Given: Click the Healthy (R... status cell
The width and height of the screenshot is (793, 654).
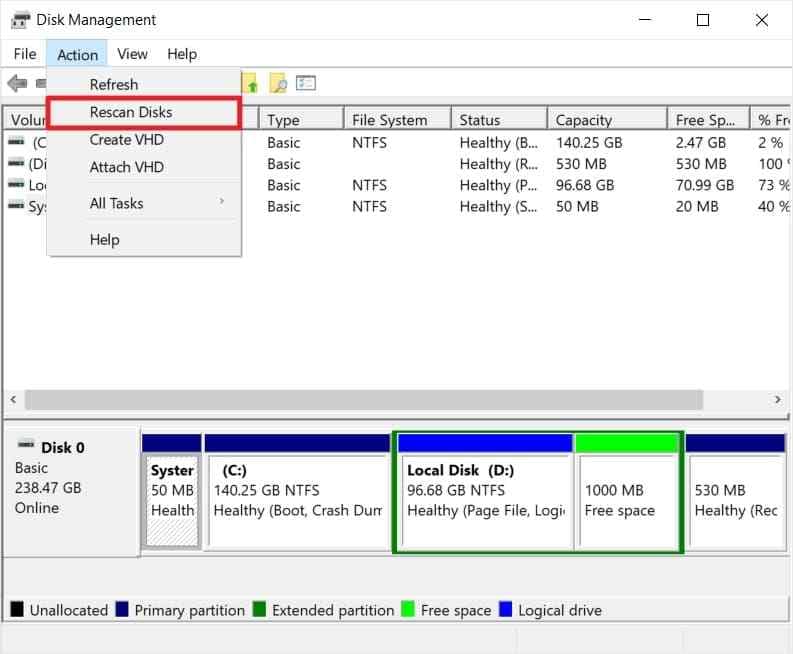Looking at the screenshot, I should [x=499, y=164].
